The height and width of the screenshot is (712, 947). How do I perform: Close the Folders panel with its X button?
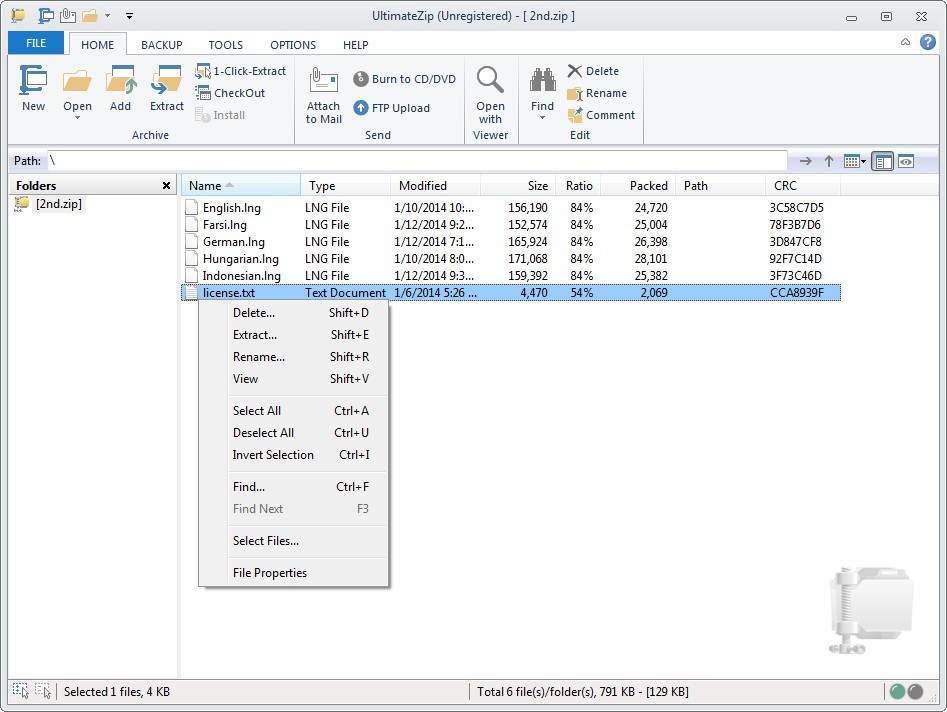[x=166, y=185]
